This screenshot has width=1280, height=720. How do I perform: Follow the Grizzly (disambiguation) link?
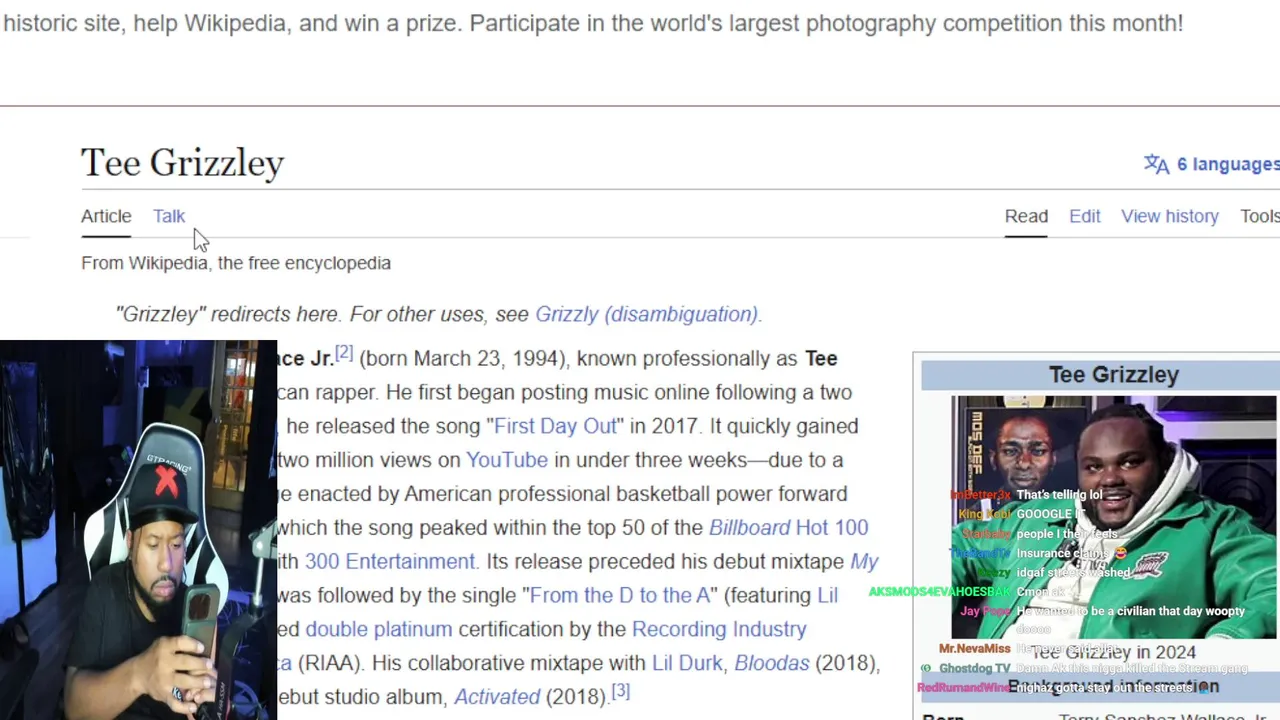[647, 314]
